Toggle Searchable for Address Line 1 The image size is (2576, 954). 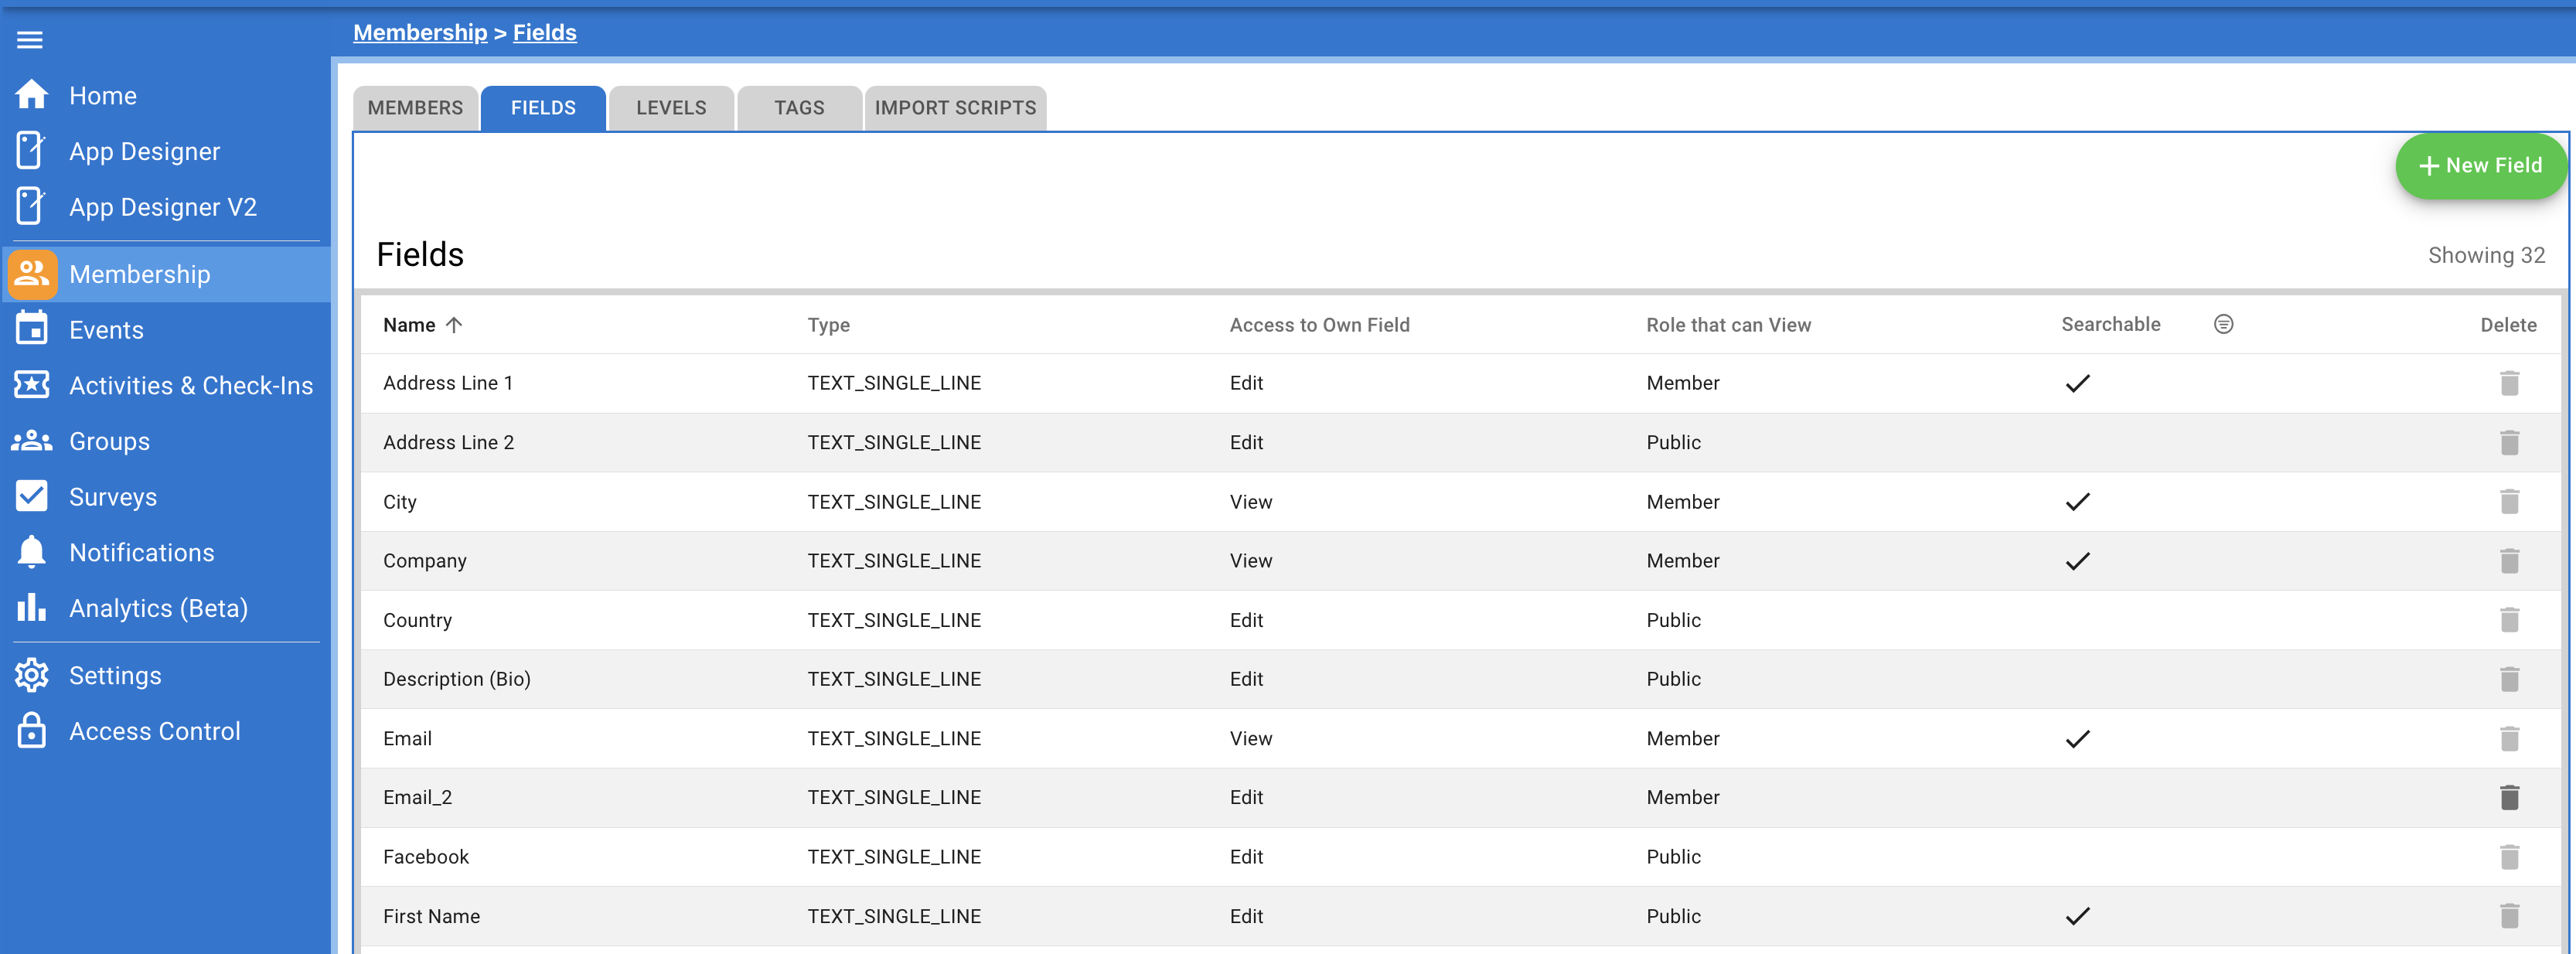coord(2077,383)
